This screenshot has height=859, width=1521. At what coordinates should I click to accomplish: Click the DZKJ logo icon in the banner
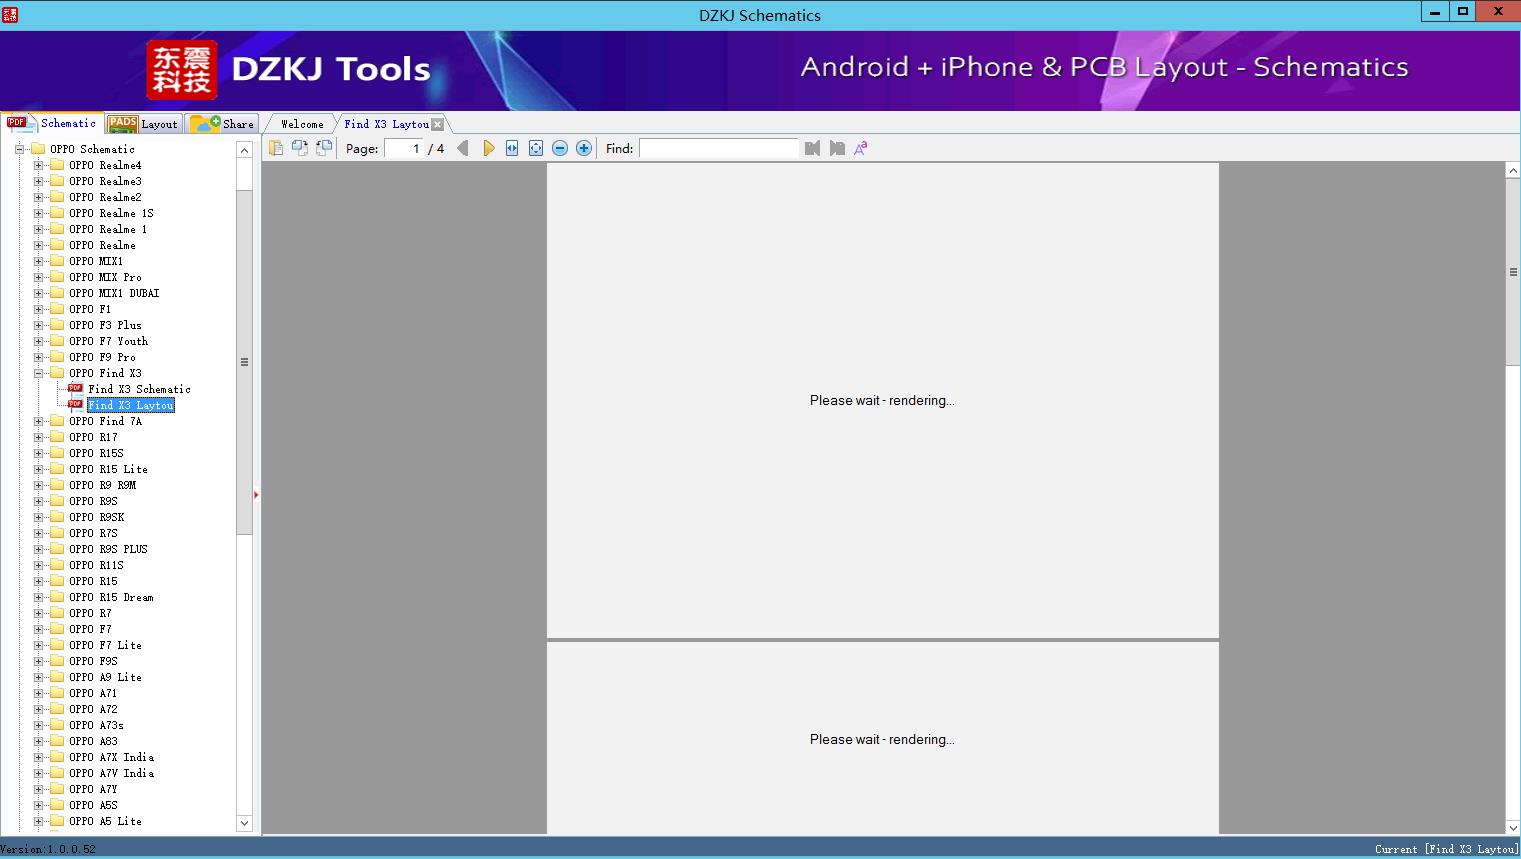click(x=182, y=69)
